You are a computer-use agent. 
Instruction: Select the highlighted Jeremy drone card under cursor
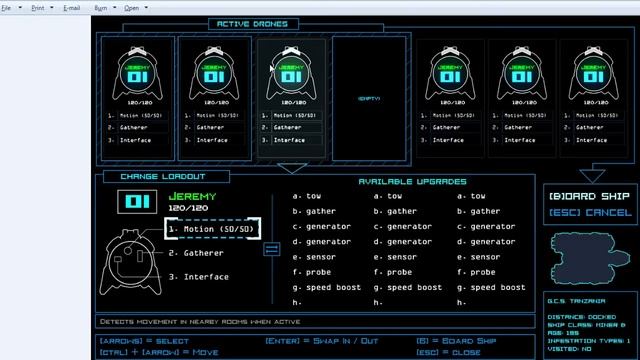[x=291, y=98]
